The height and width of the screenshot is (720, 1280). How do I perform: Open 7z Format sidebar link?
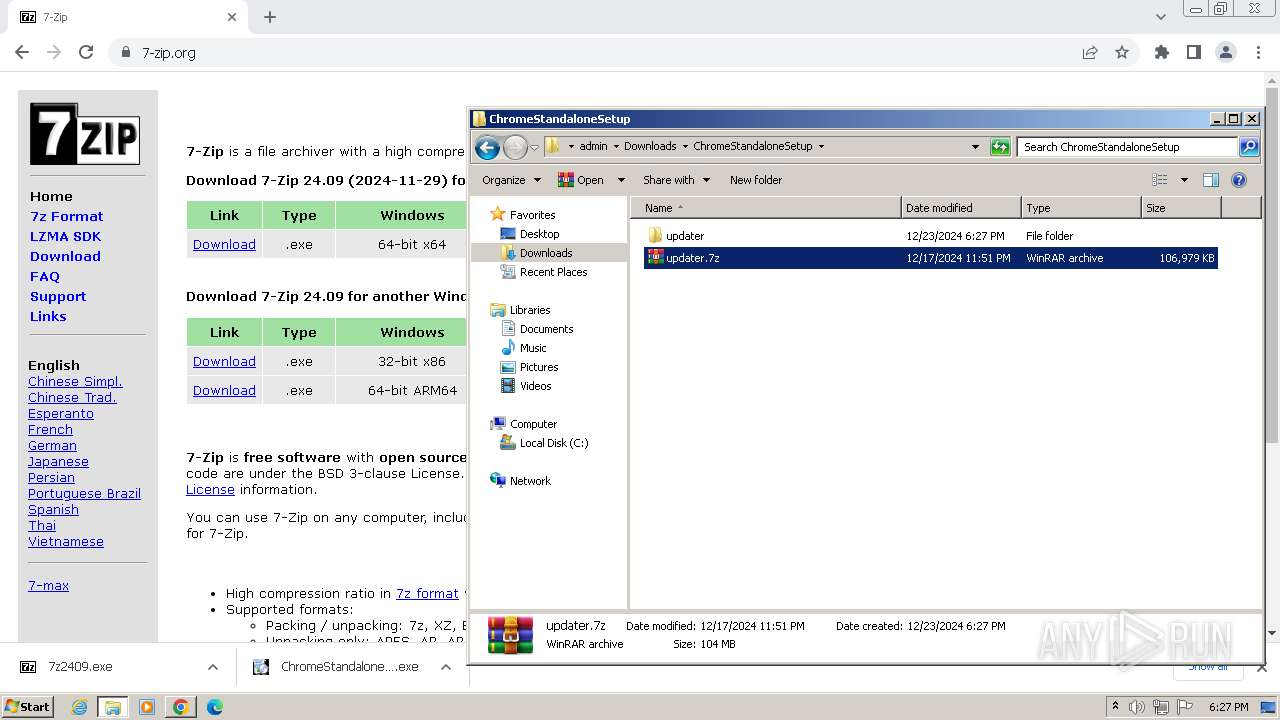point(66,216)
